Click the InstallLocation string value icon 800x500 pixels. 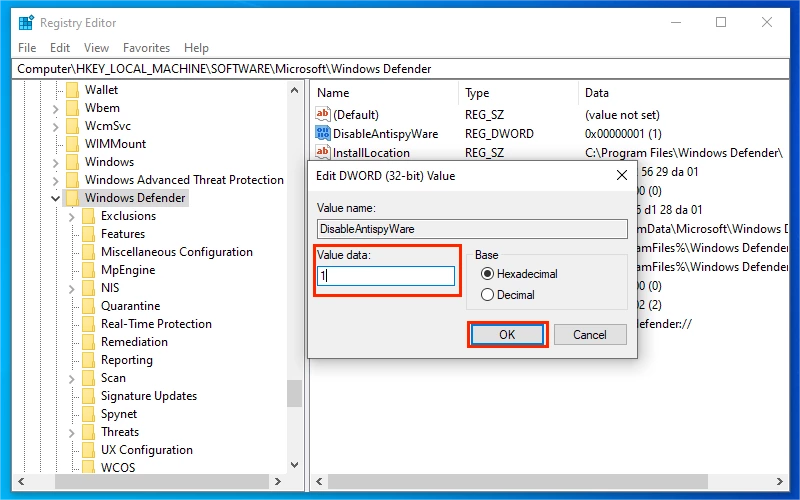(x=322, y=152)
